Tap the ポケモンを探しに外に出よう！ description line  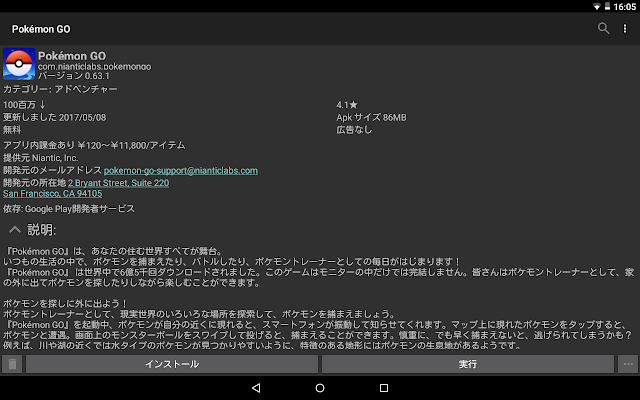pyautogui.click(x=65, y=304)
